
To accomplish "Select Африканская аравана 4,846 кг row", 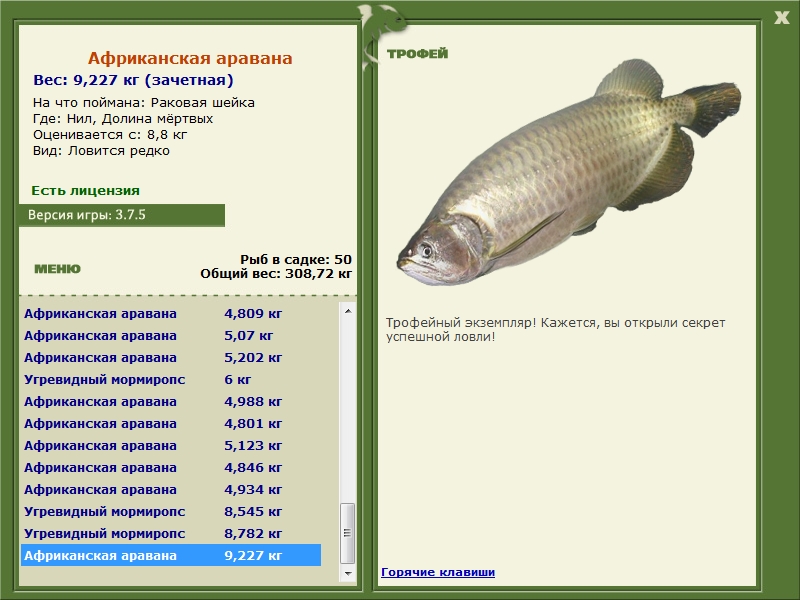I will click(171, 467).
